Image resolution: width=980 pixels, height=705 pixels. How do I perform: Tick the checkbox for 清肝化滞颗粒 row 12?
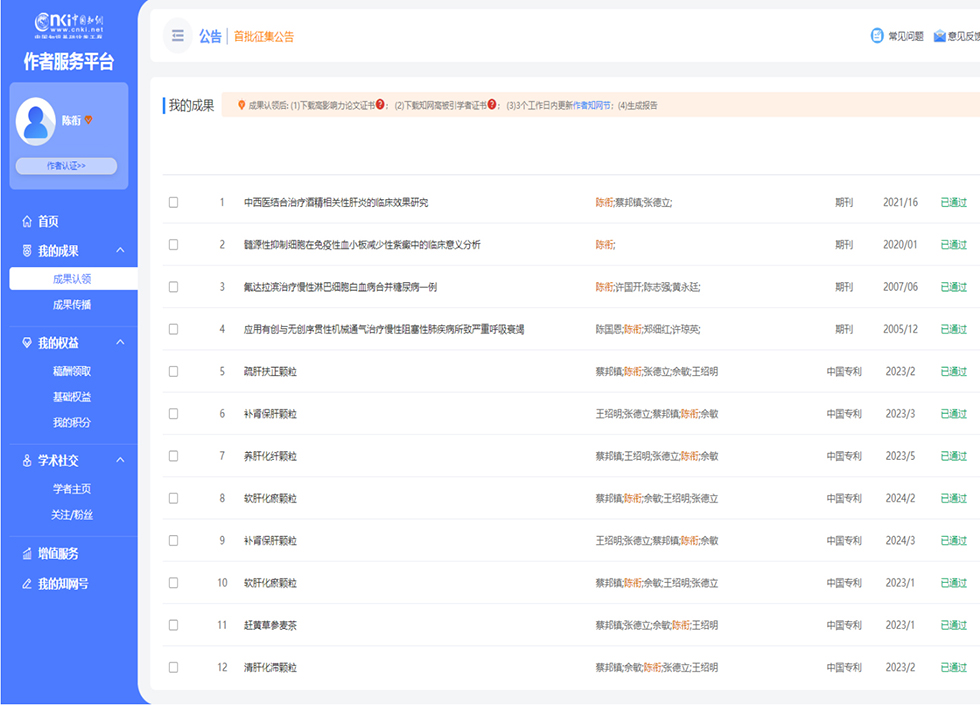[x=173, y=667]
